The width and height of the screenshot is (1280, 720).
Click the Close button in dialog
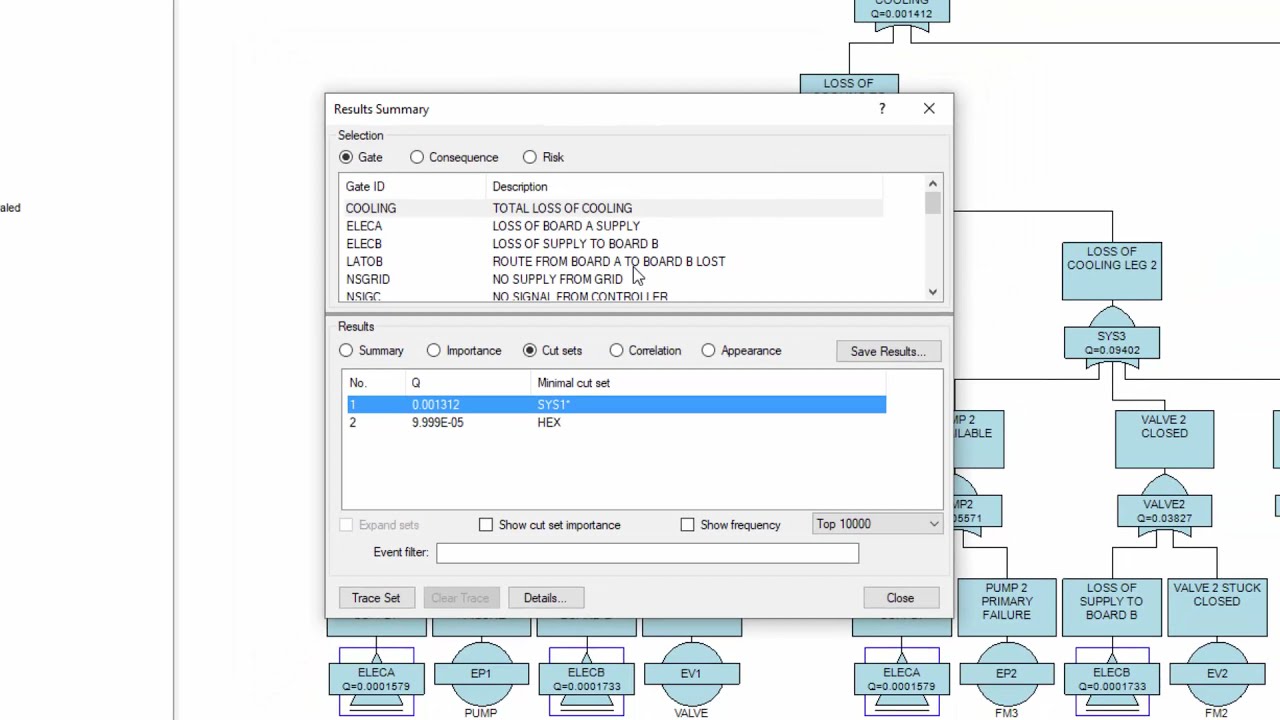point(900,598)
